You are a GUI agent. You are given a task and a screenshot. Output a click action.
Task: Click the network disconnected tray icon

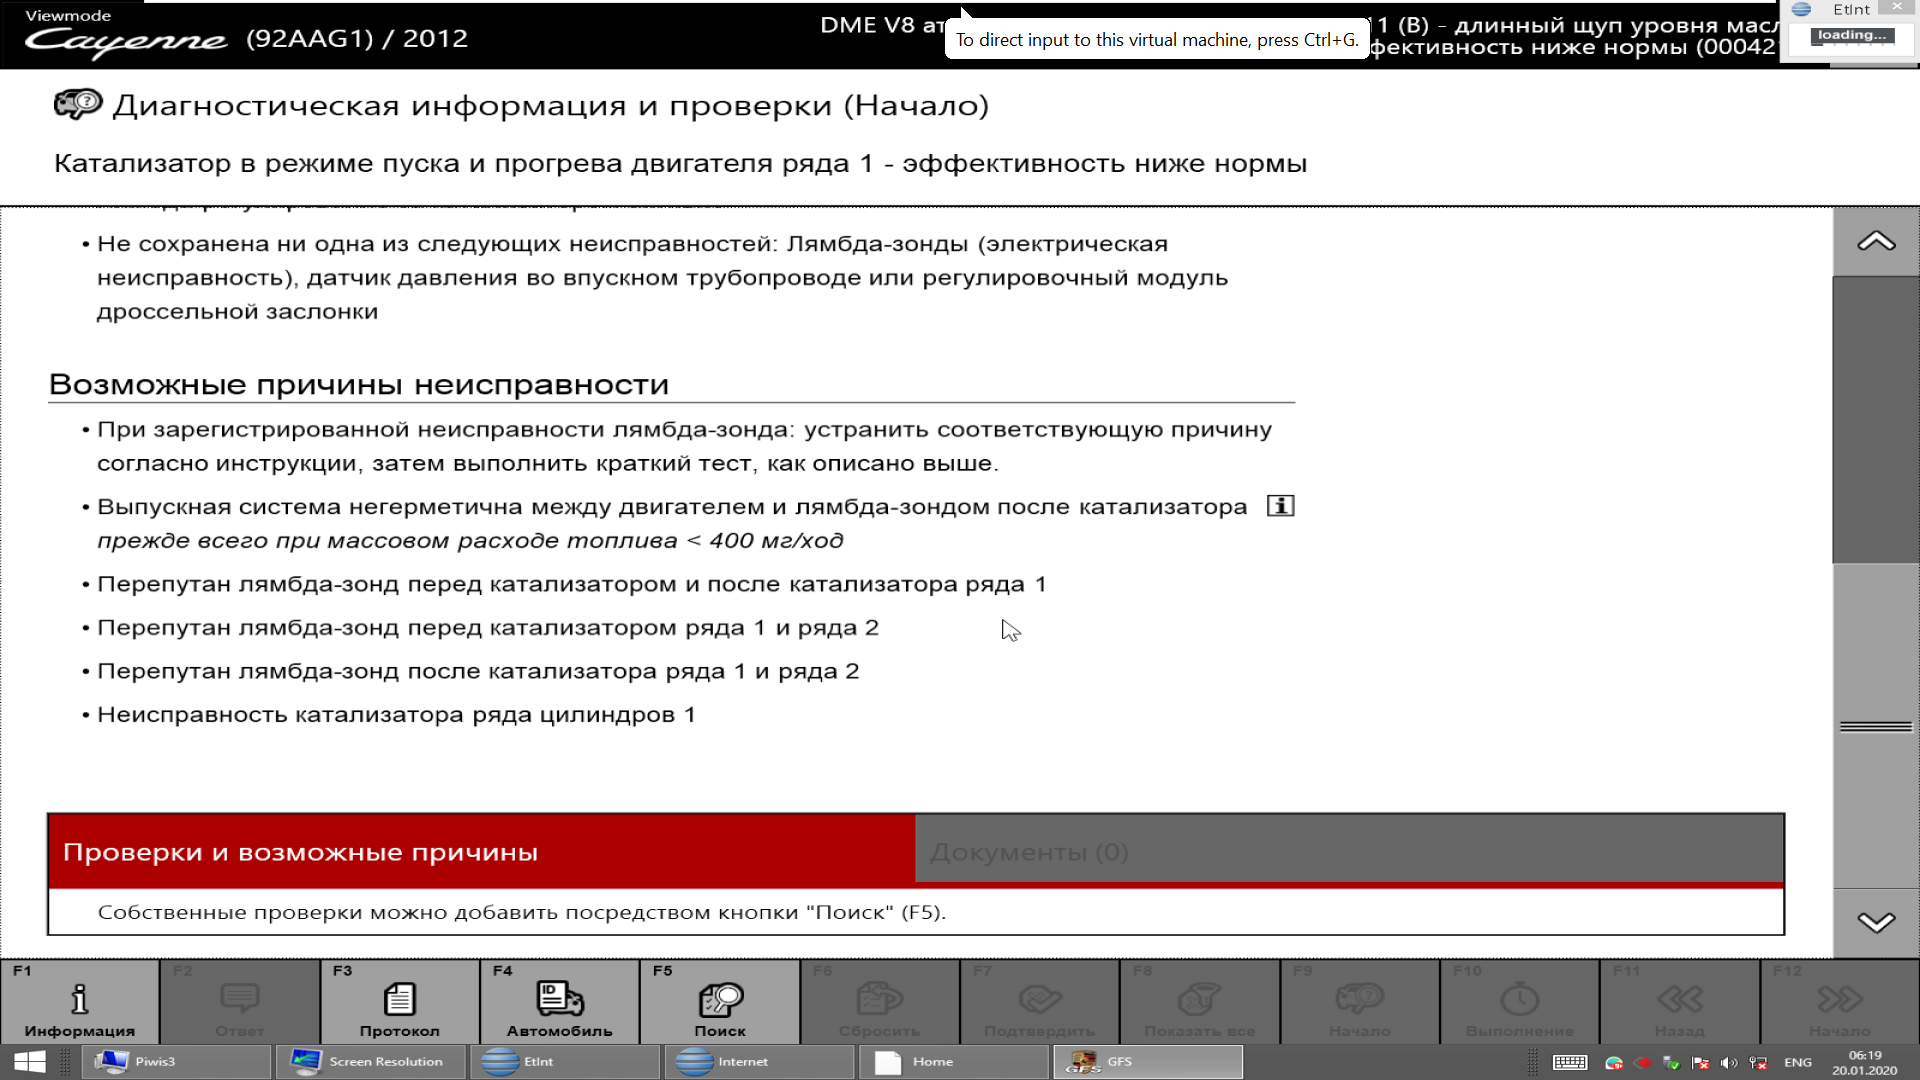pyautogui.click(x=1758, y=1062)
